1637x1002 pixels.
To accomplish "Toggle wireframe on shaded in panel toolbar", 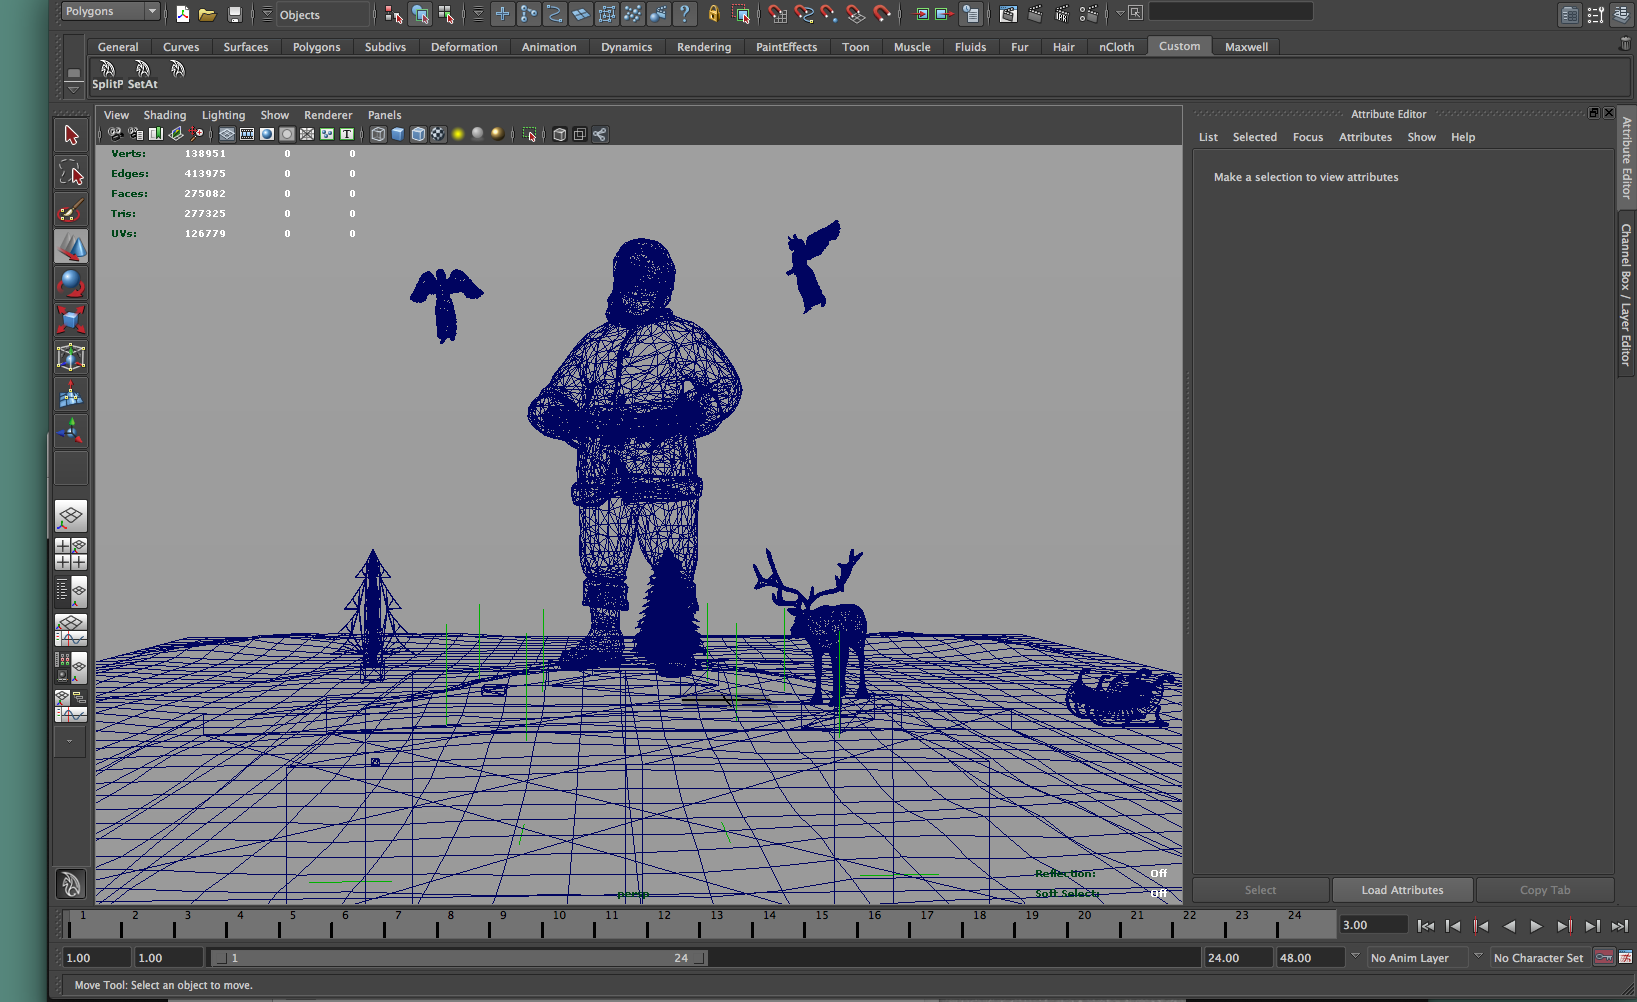I will [418, 134].
